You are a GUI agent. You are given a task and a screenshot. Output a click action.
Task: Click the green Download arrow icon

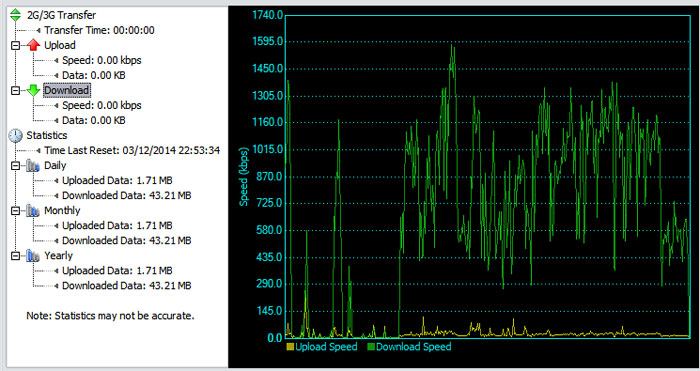click(x=33, y=90)
